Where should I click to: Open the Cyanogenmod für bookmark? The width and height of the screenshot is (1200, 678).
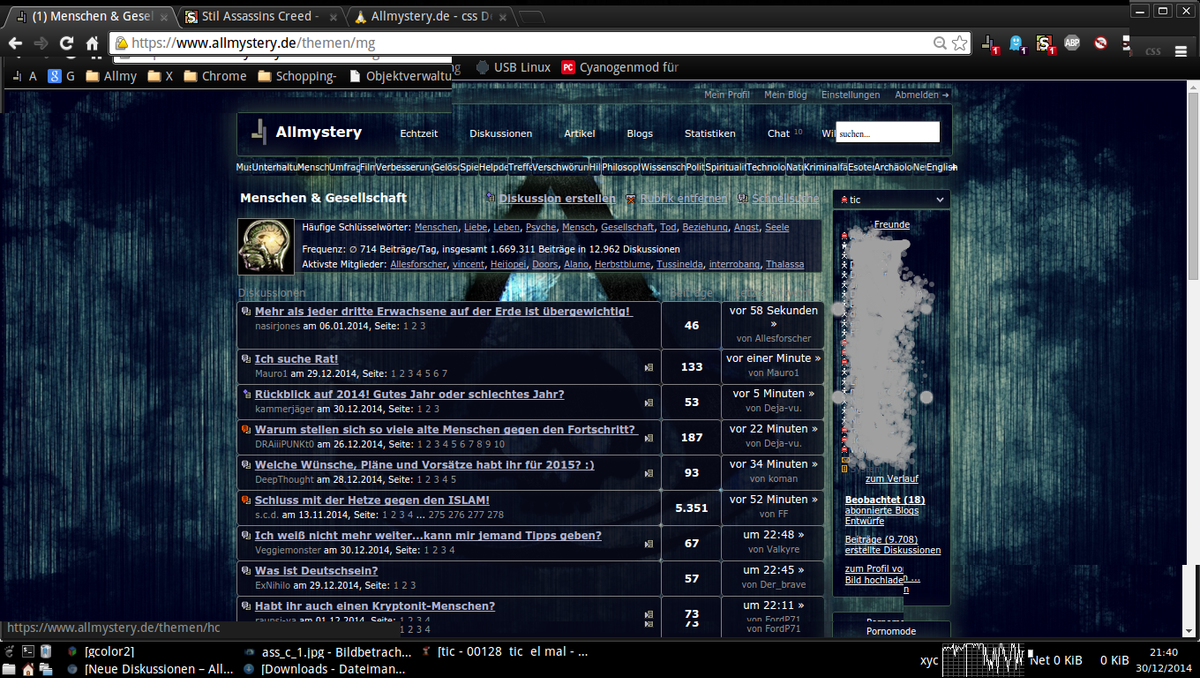point(620,67)
